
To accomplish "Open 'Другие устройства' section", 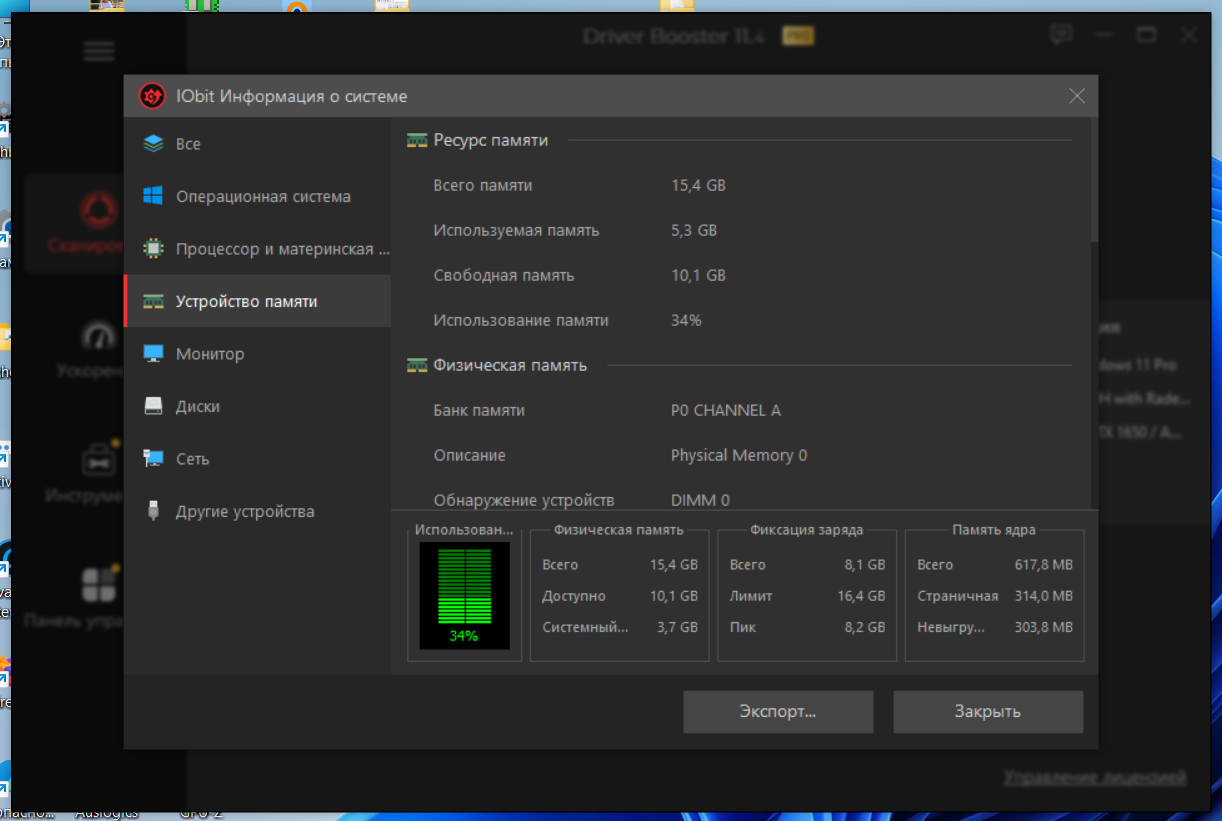I will click(x=257, y=511).
